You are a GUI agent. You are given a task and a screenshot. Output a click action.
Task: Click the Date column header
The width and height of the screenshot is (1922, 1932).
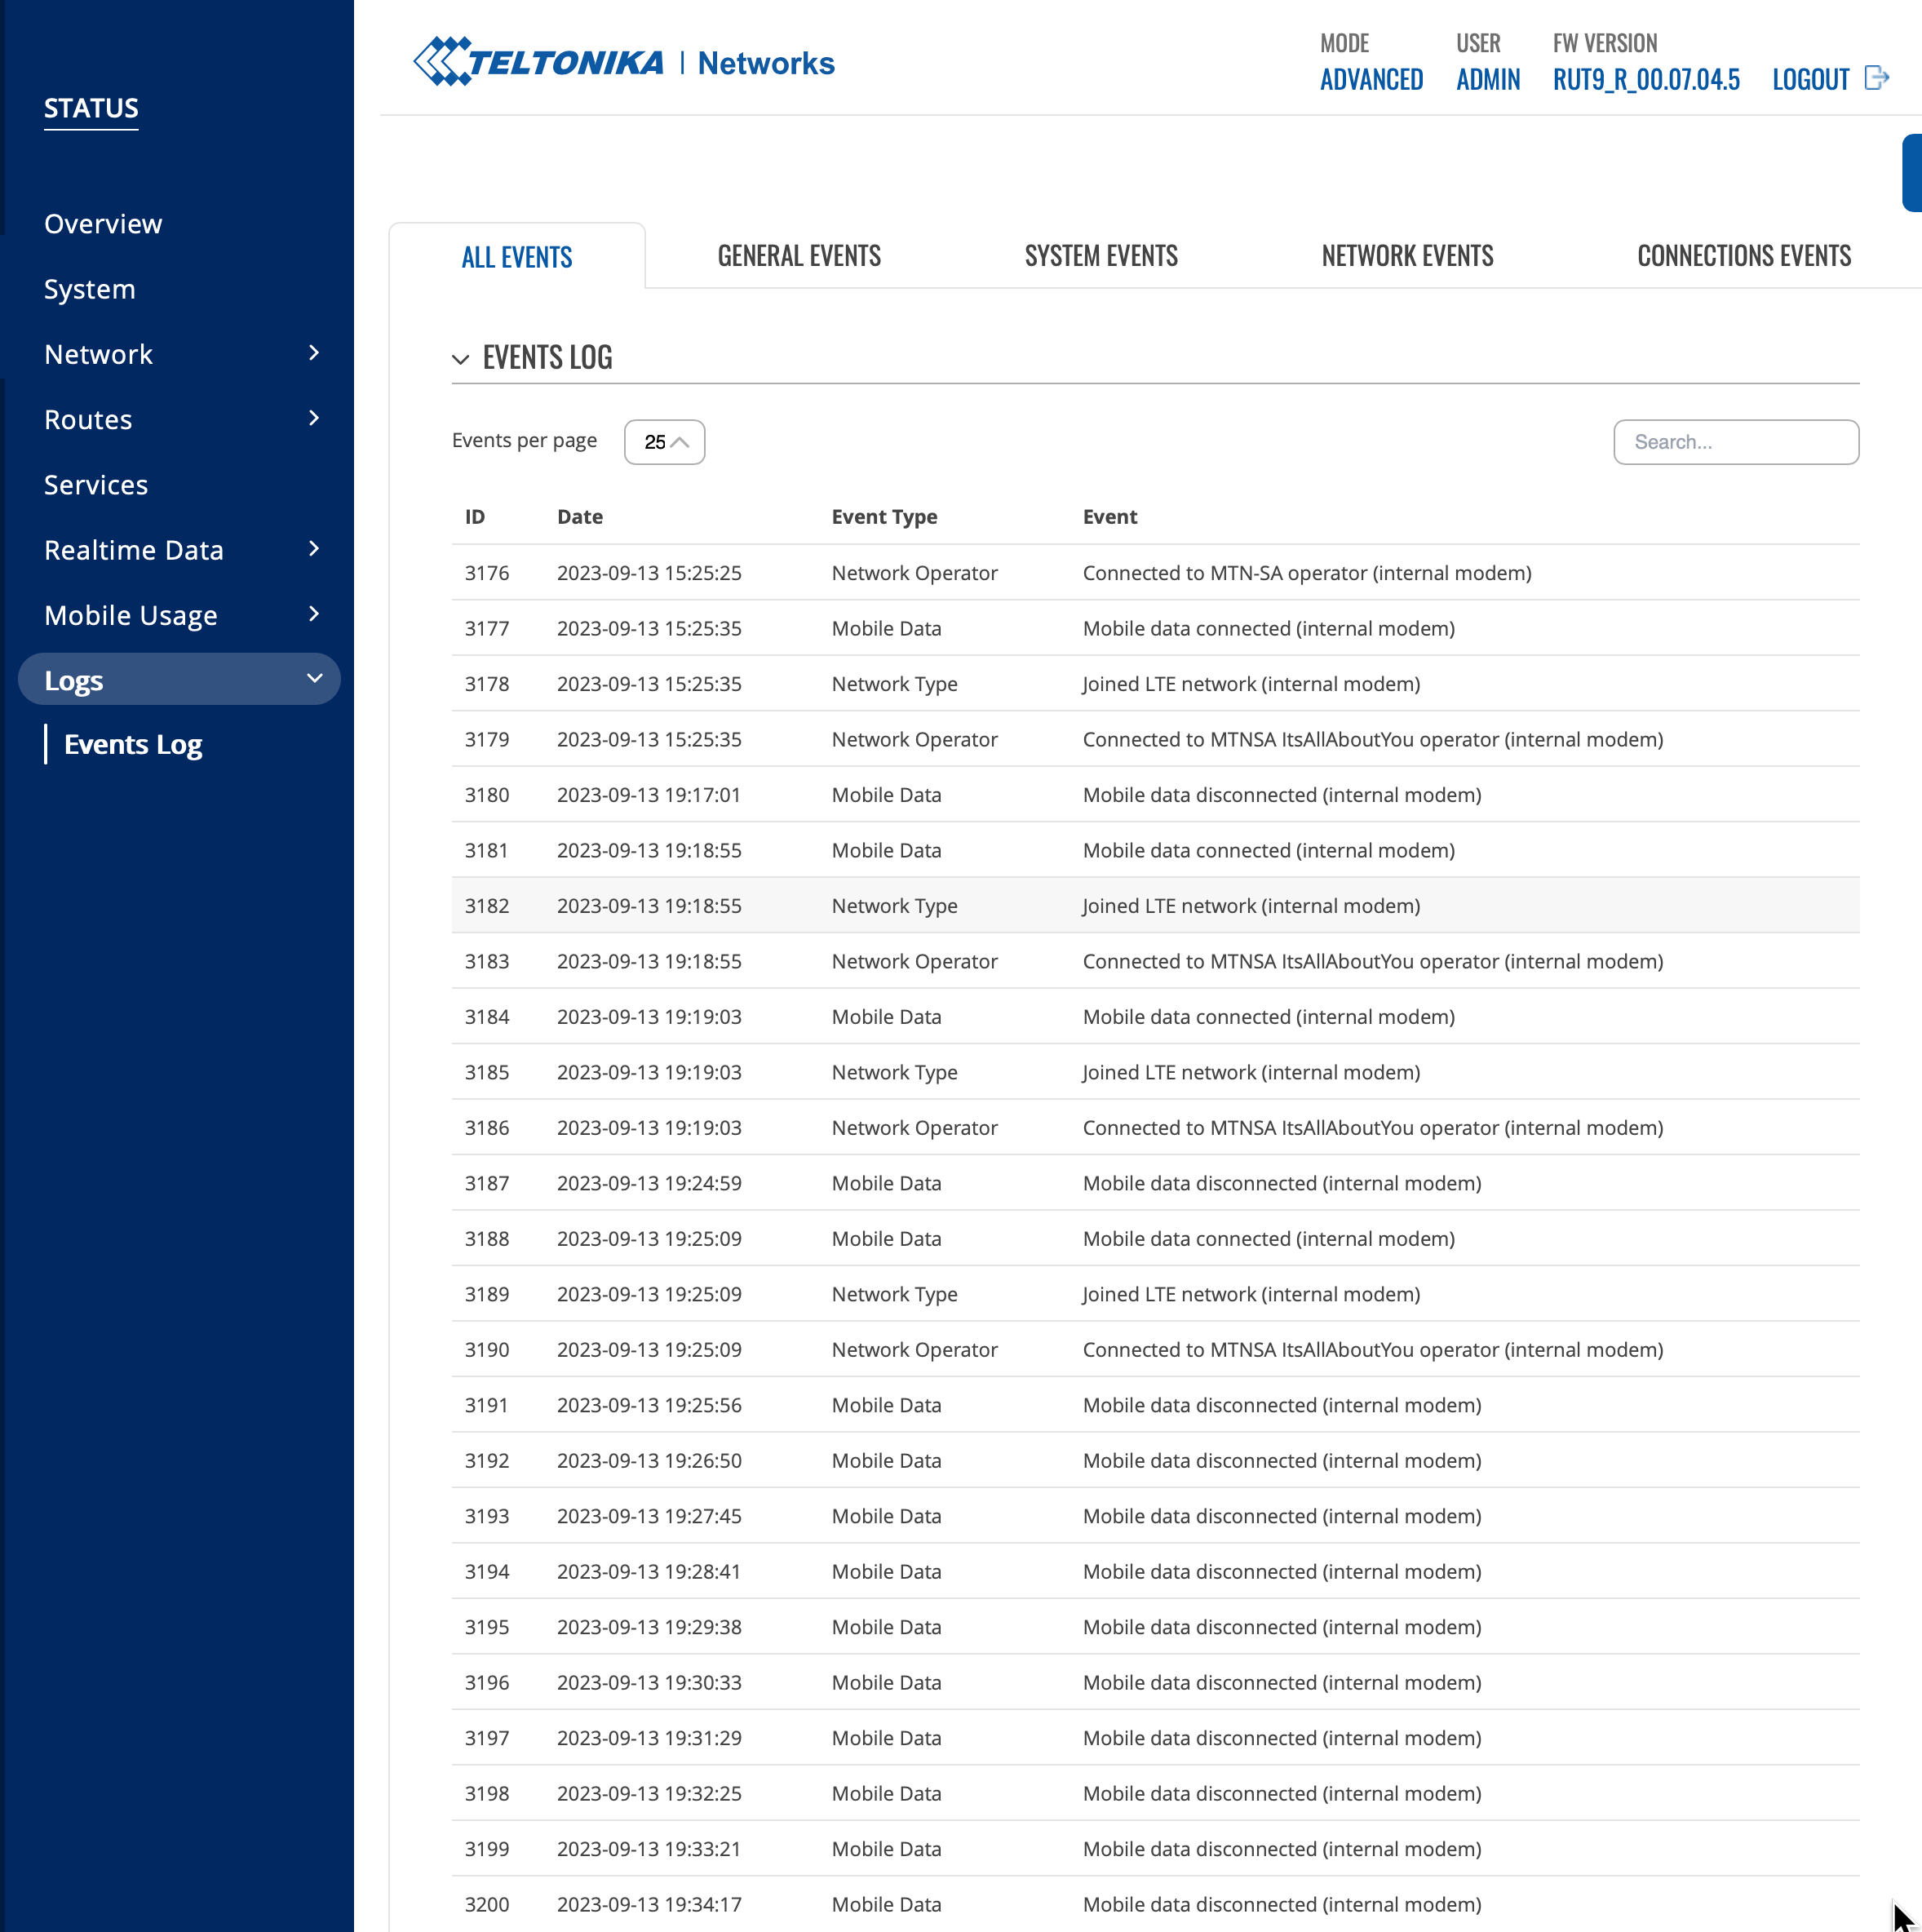click(580, 517)
